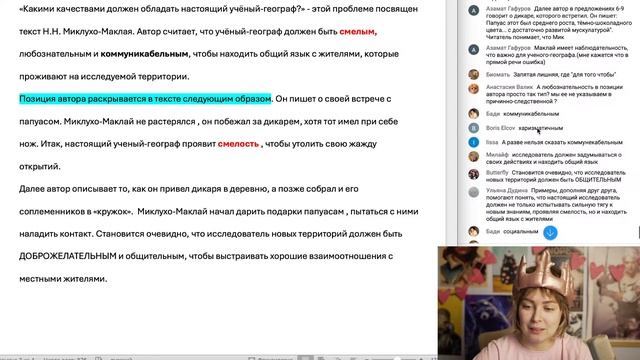Viewport: 640px width, 360px height.
Task: Click the Ульяна Дудина username
Action: coord(507,191)
